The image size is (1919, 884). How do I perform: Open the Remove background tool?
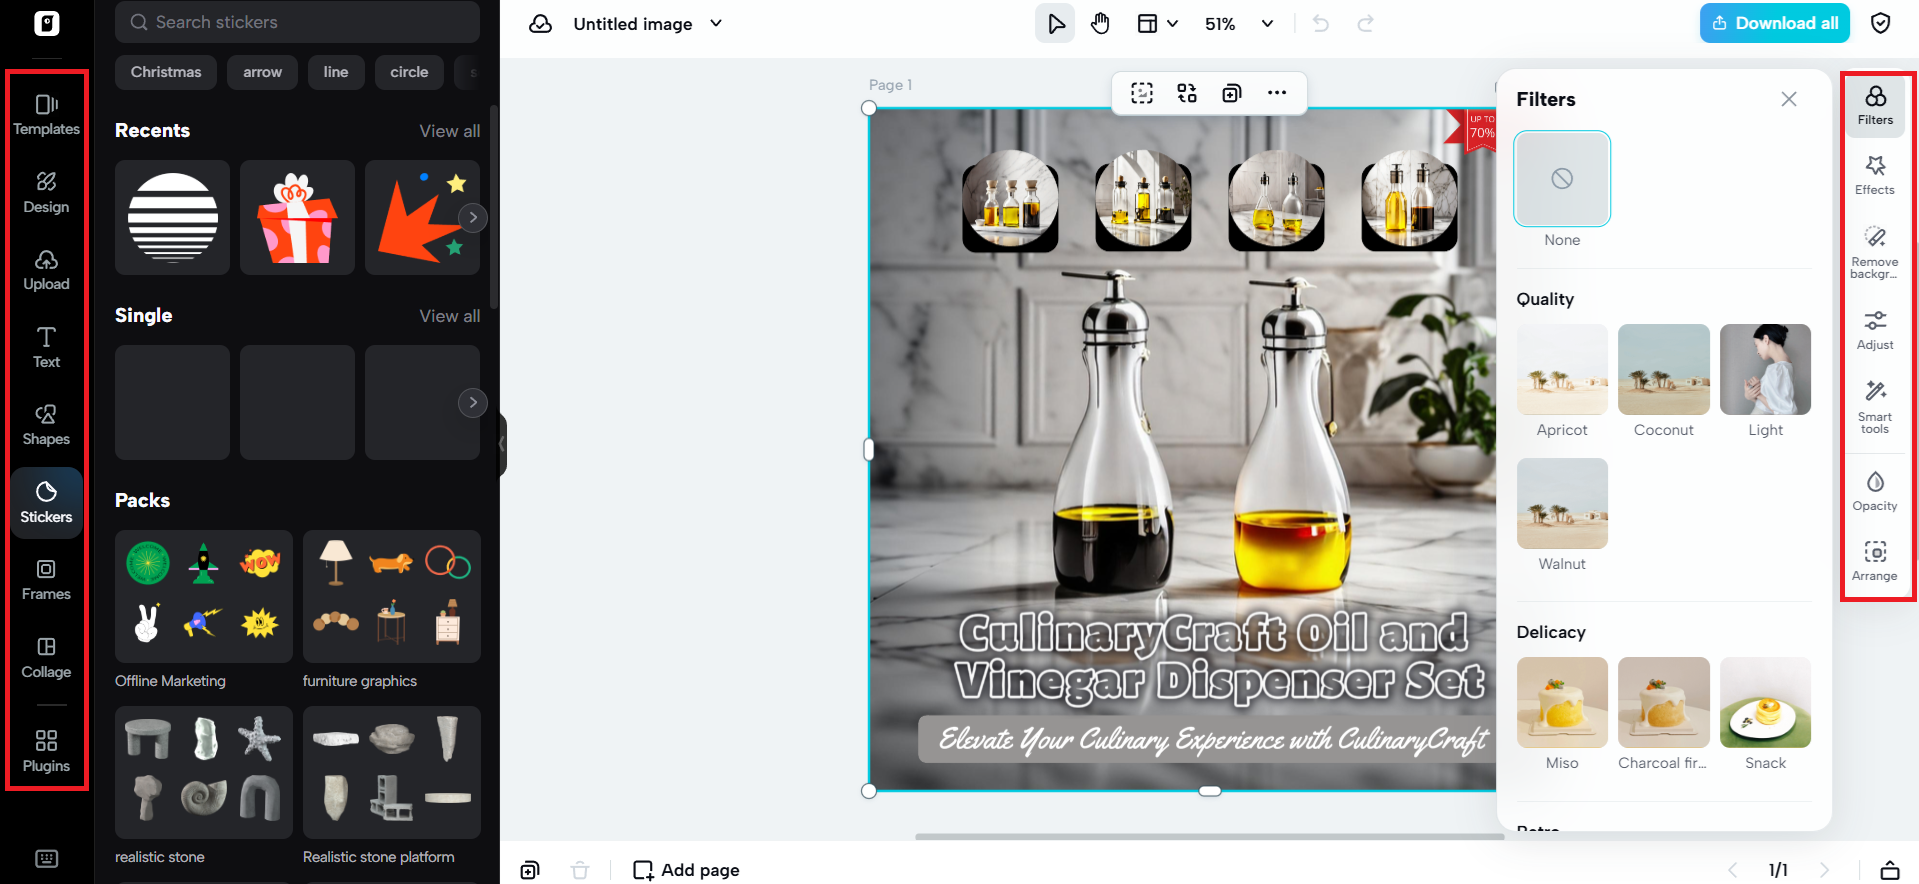pyautogui.click(x=1874, y=251)
